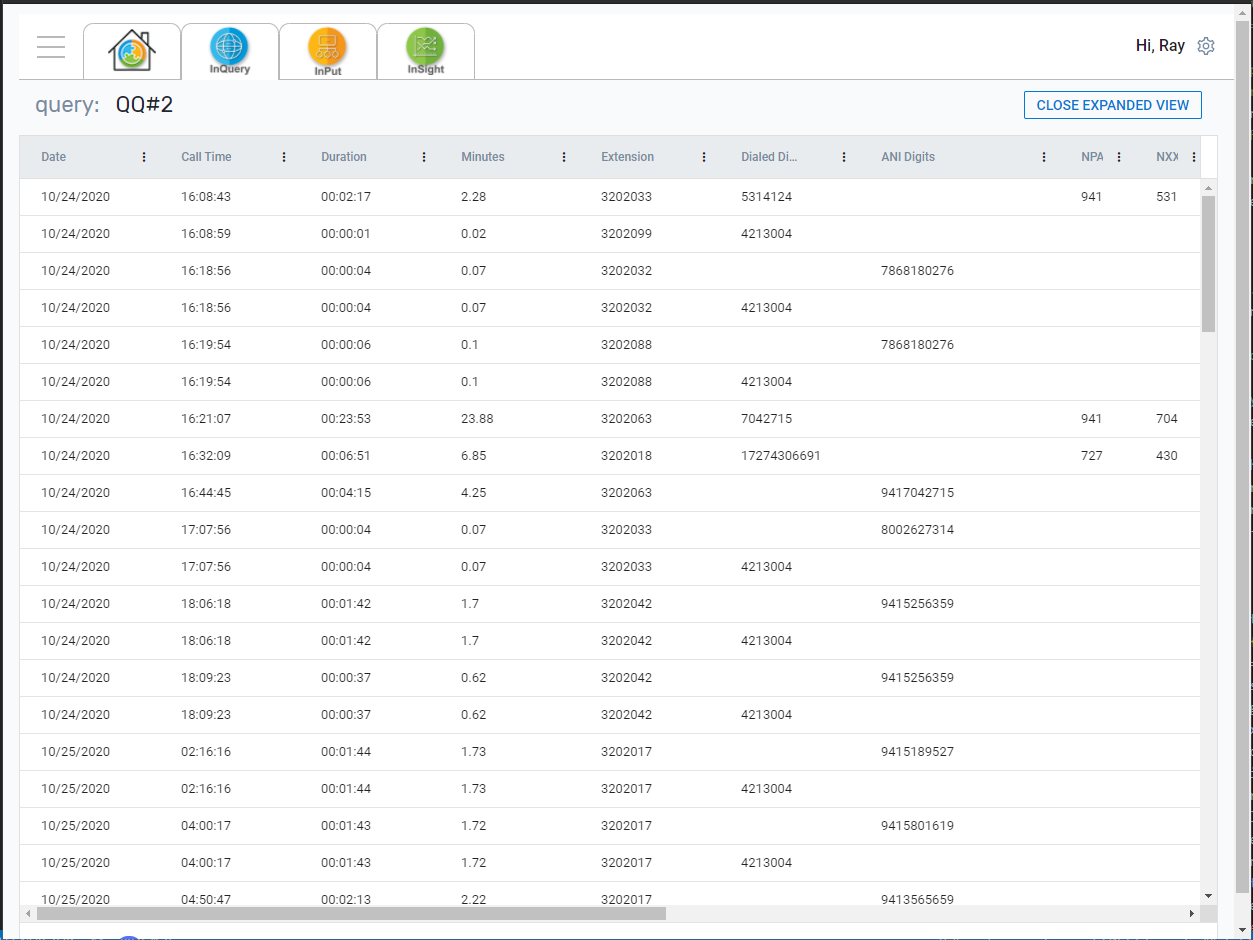
Task: Open the Date column options menu
Action: pyautogui.click(x=144, y=157)
